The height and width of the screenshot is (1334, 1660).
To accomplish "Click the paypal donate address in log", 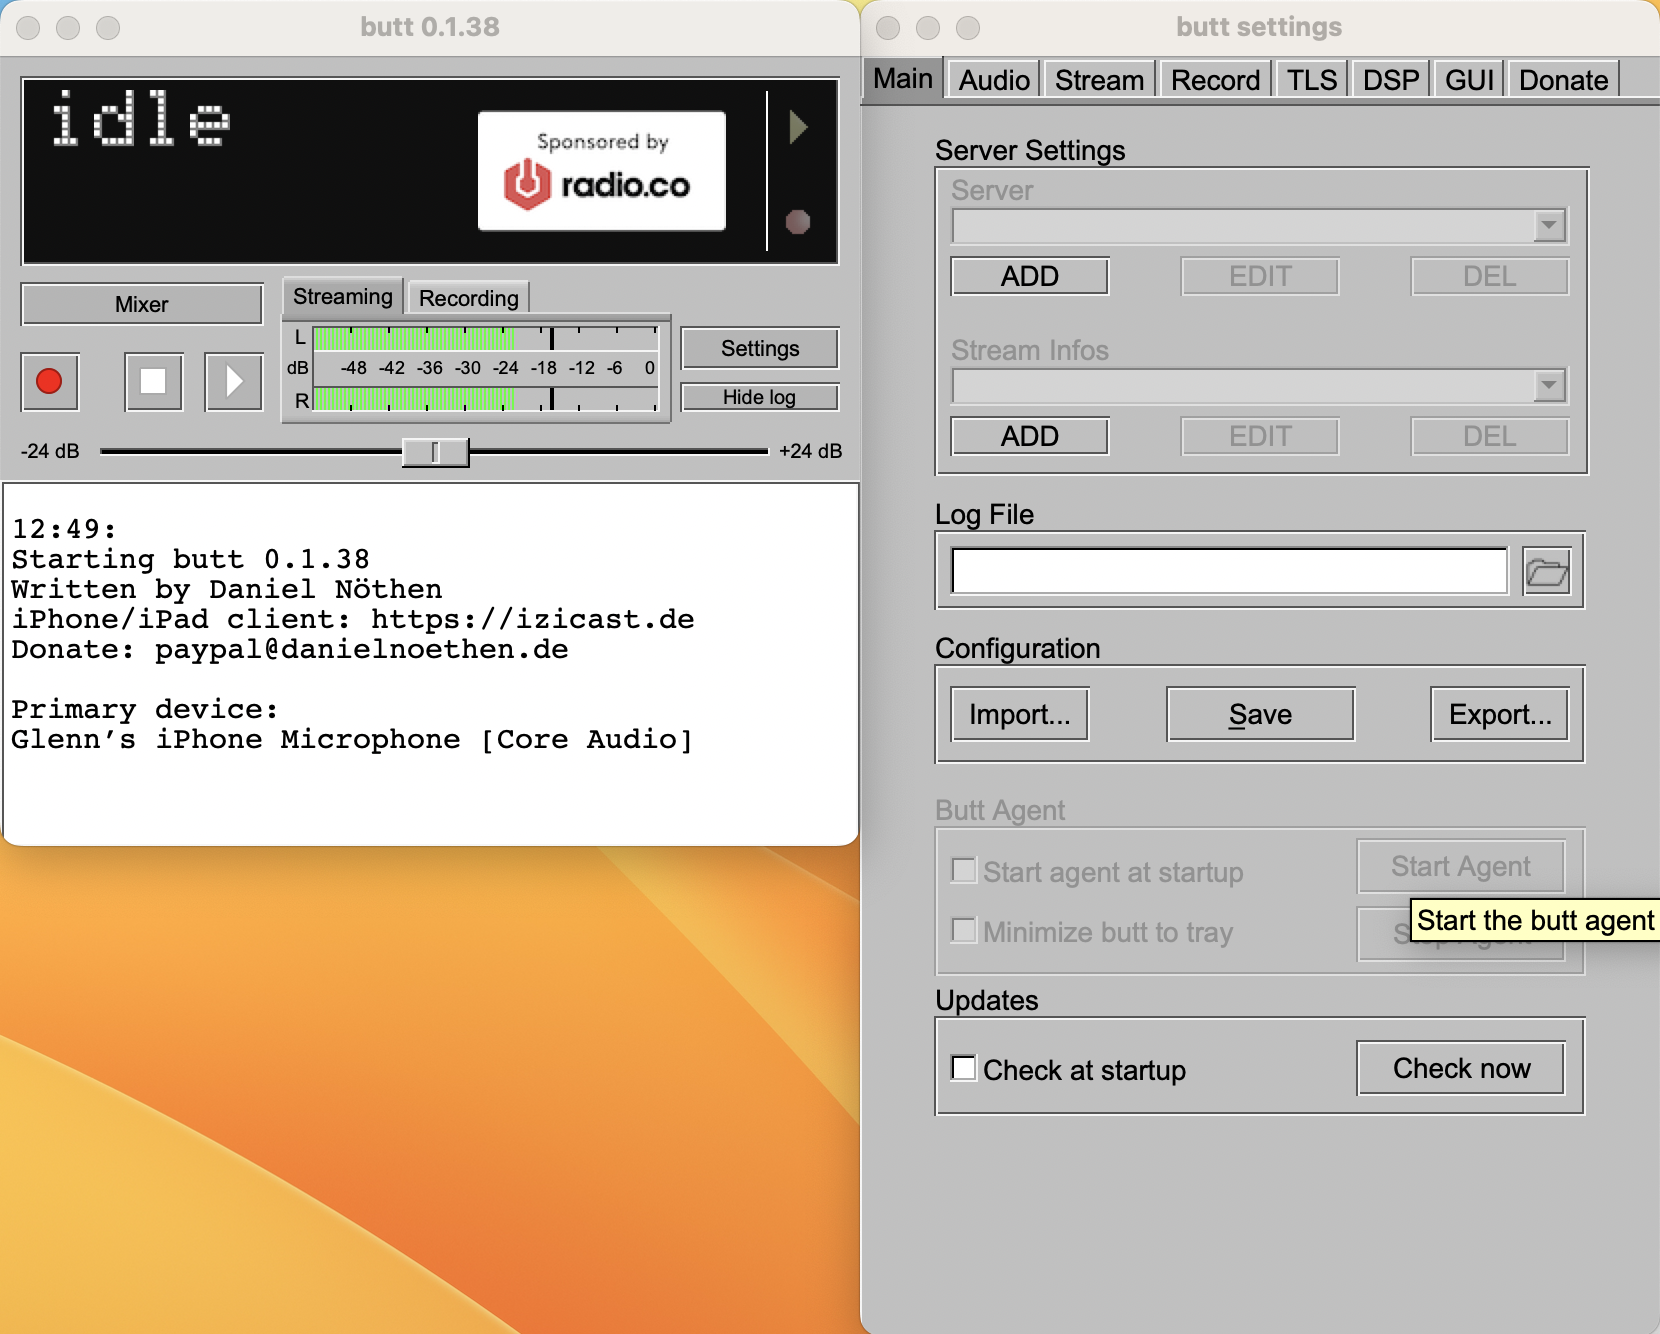I will click(x=361, y=649).
